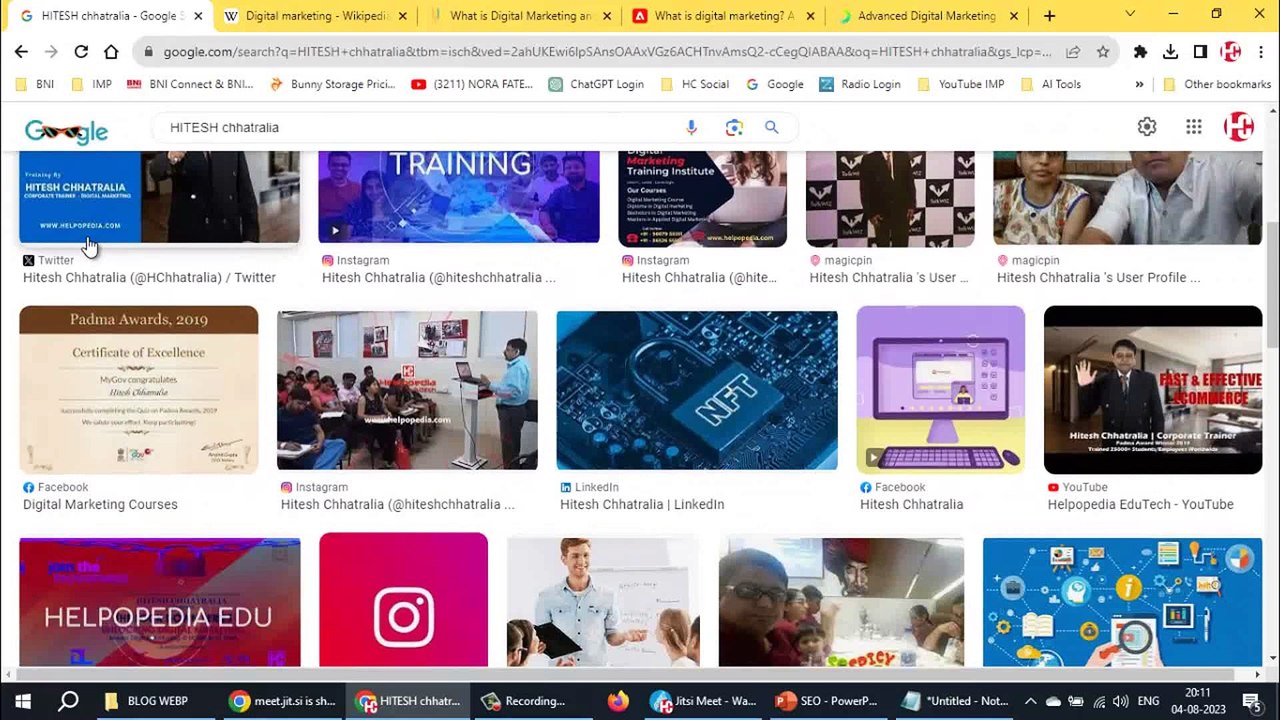This screenshot has width=1280, height=720.
Task: Bookmark this page with star icon
Action: 1102,51
